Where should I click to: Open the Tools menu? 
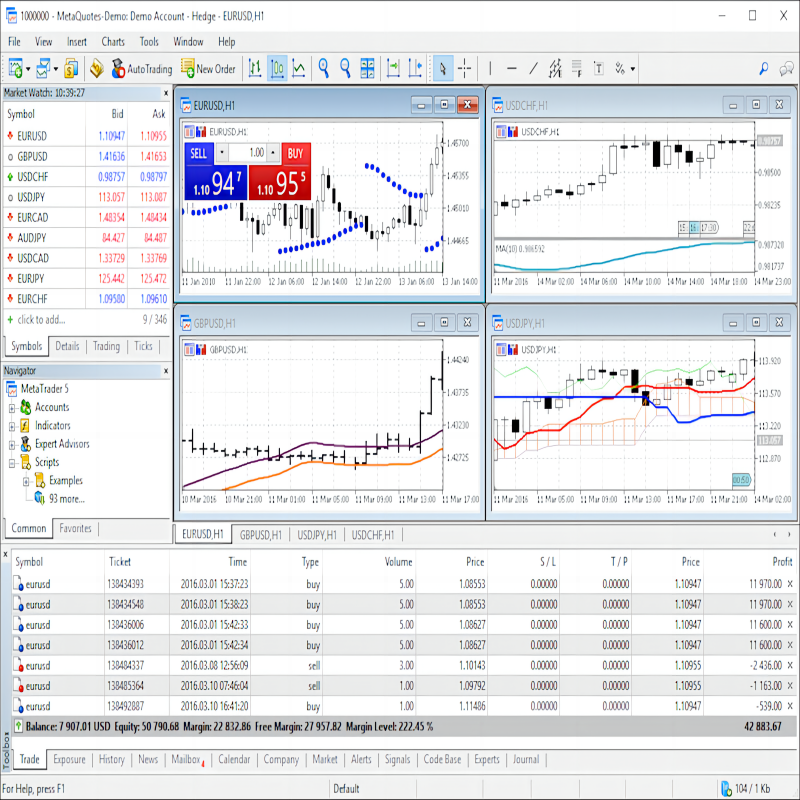click(149, 42)
